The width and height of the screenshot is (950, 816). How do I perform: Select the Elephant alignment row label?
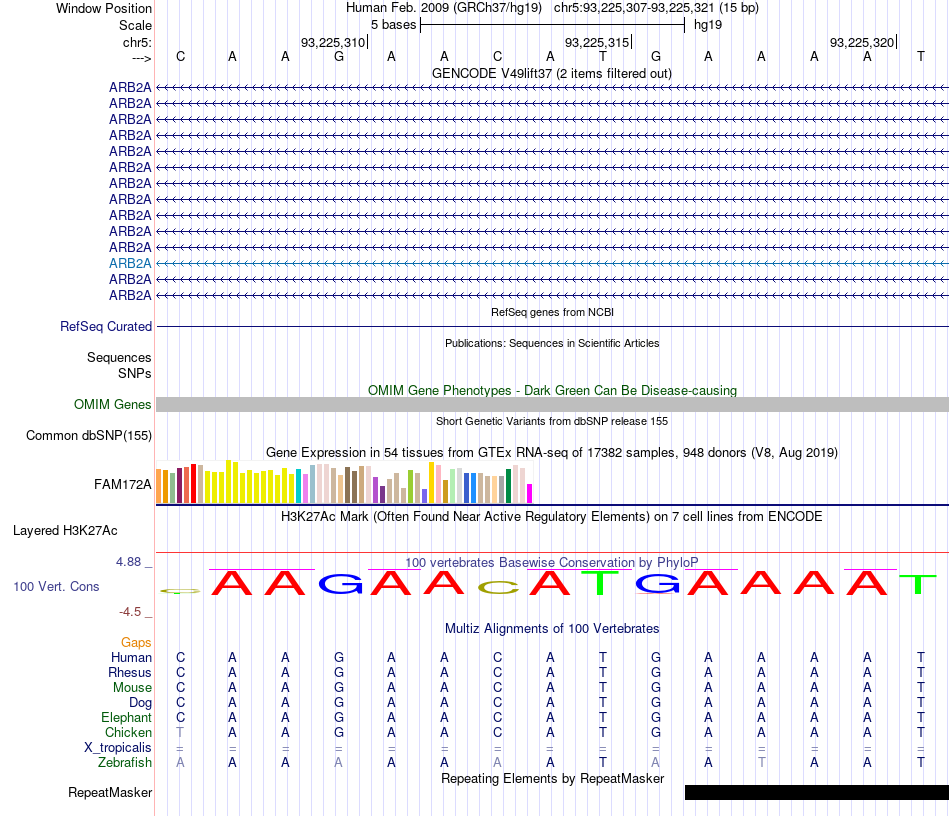[x=127, y=717]
